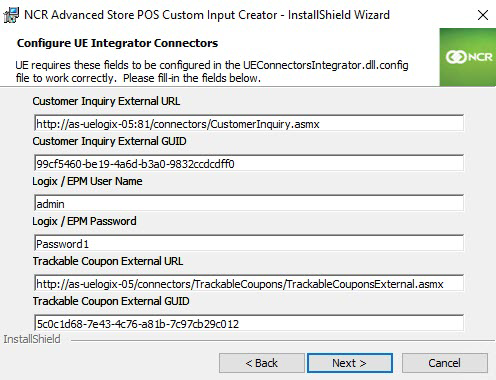Go to previous step with < Back
Screen dimensions: 496x380
coord(262,363)
